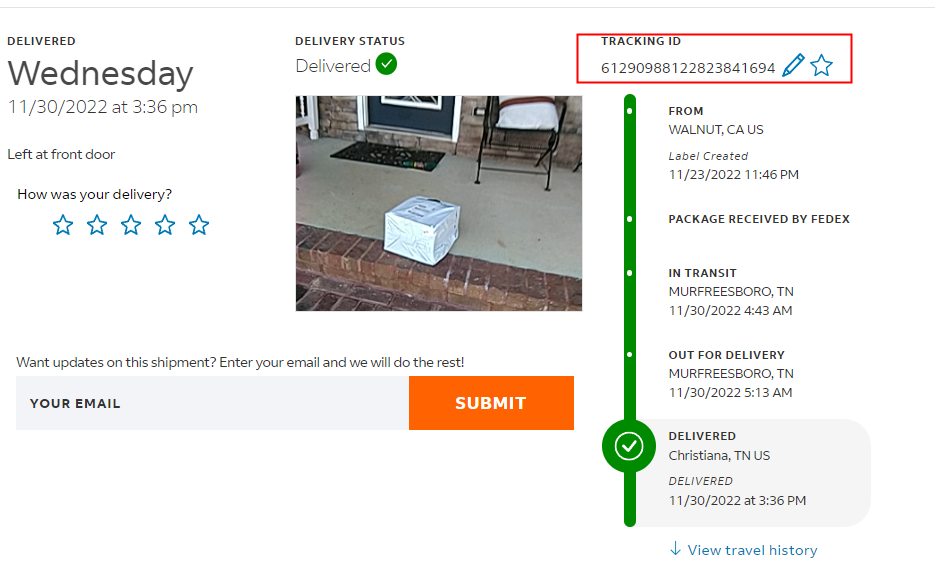Click the green Delivered status checkmark icon
This screenshot has width=935, height=578.
click(x=386, y=65)
